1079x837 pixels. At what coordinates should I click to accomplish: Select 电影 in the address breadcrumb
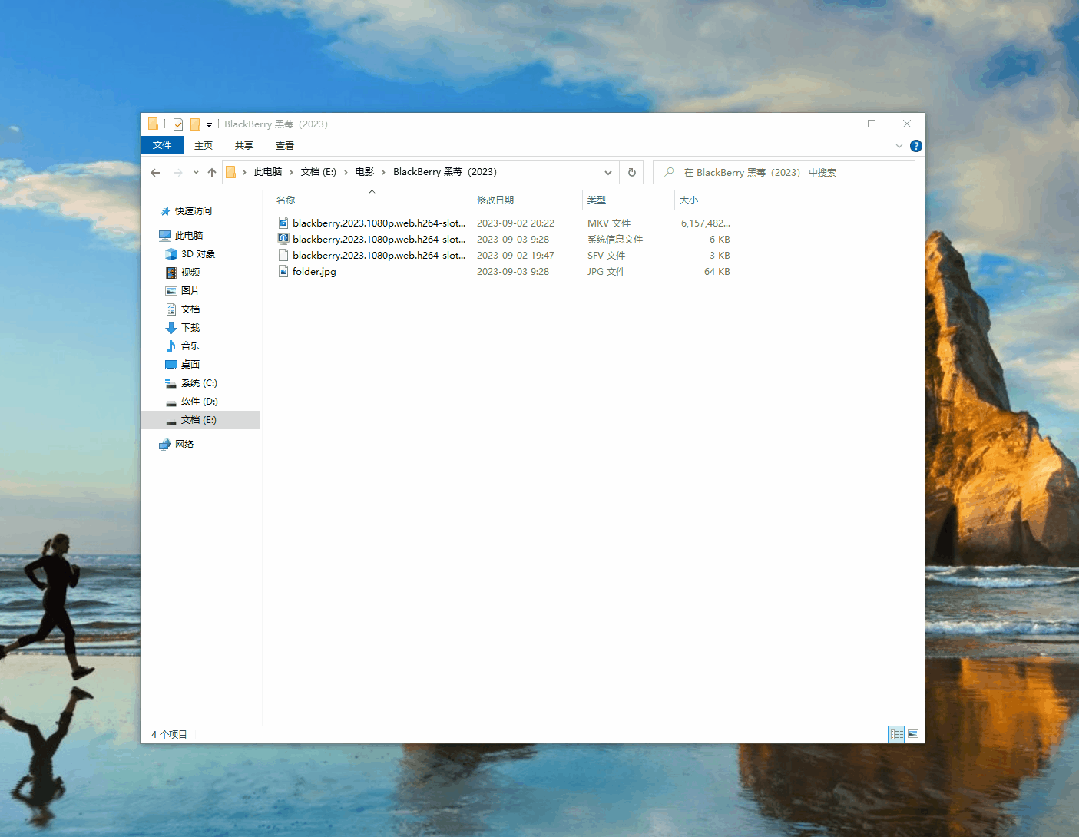point(365,171)
